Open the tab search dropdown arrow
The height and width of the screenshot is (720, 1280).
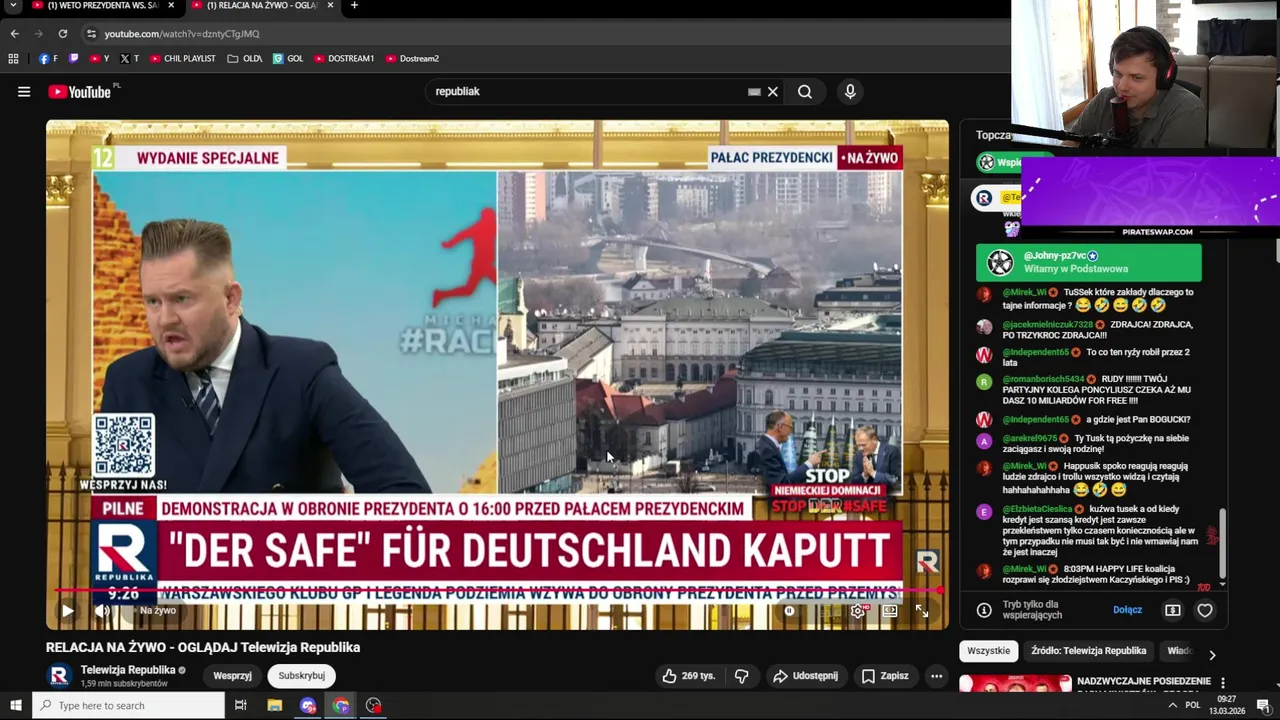[13, 6]
